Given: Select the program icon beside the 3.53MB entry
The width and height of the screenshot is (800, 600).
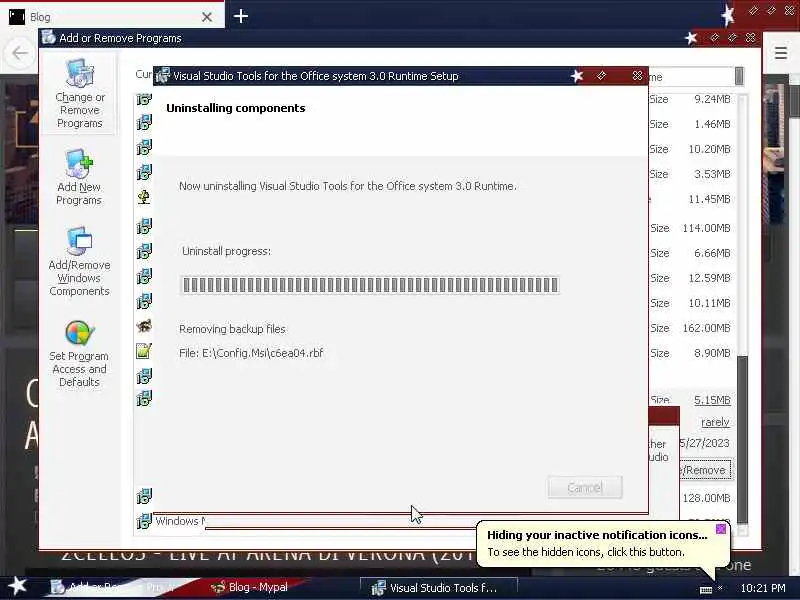Looking at the screenshot, I should point(144,172).
